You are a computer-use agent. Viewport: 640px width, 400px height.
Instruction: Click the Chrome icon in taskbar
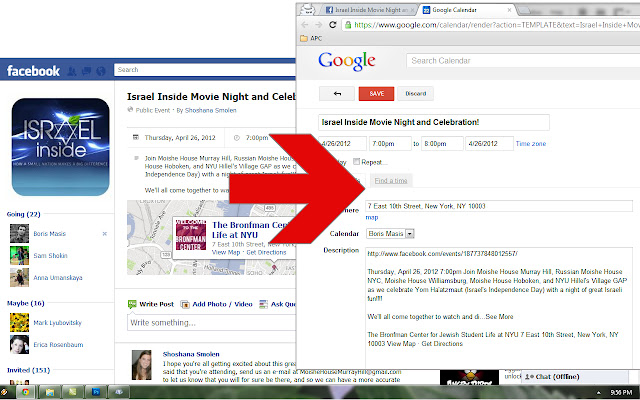tap(25, 392)
